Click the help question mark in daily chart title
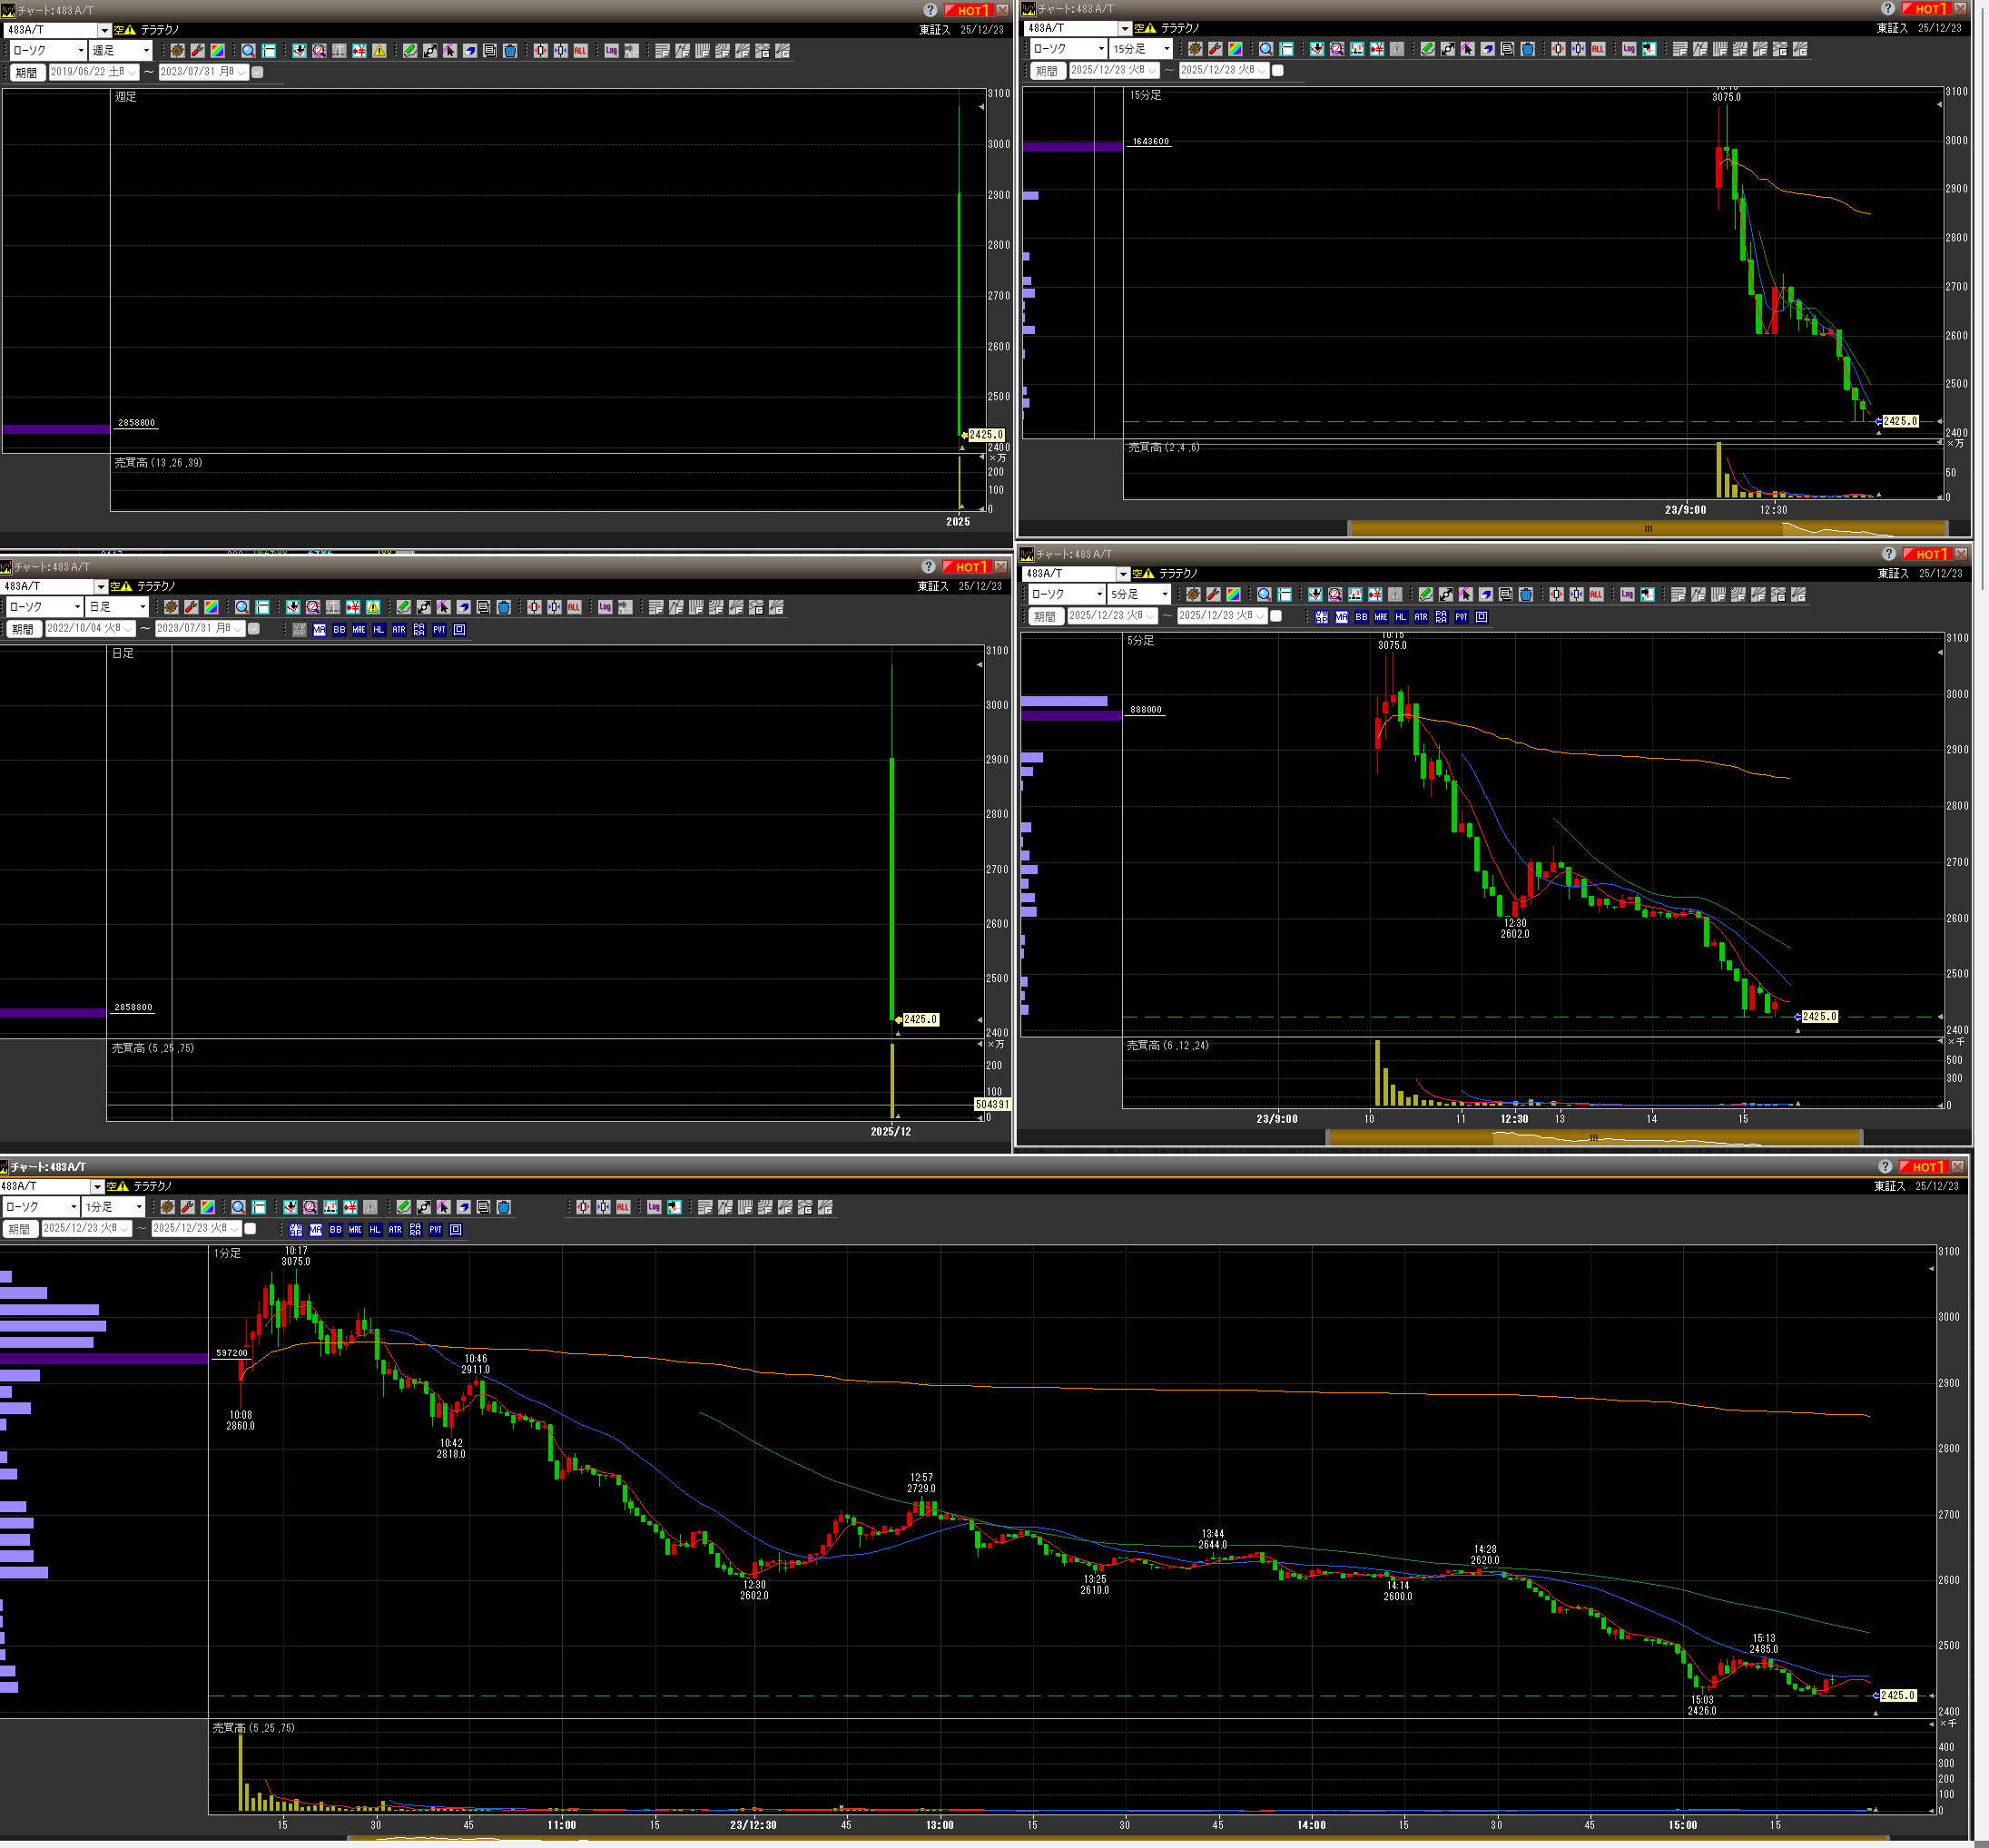1989x1848 pixels. click(927, 566)
